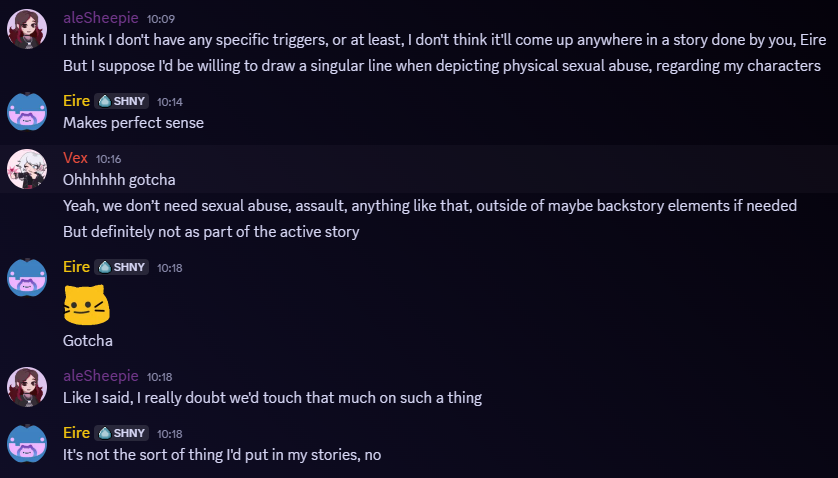Click the 10:09 timestamp
838x478 pixels.
(x=159, y=19)
